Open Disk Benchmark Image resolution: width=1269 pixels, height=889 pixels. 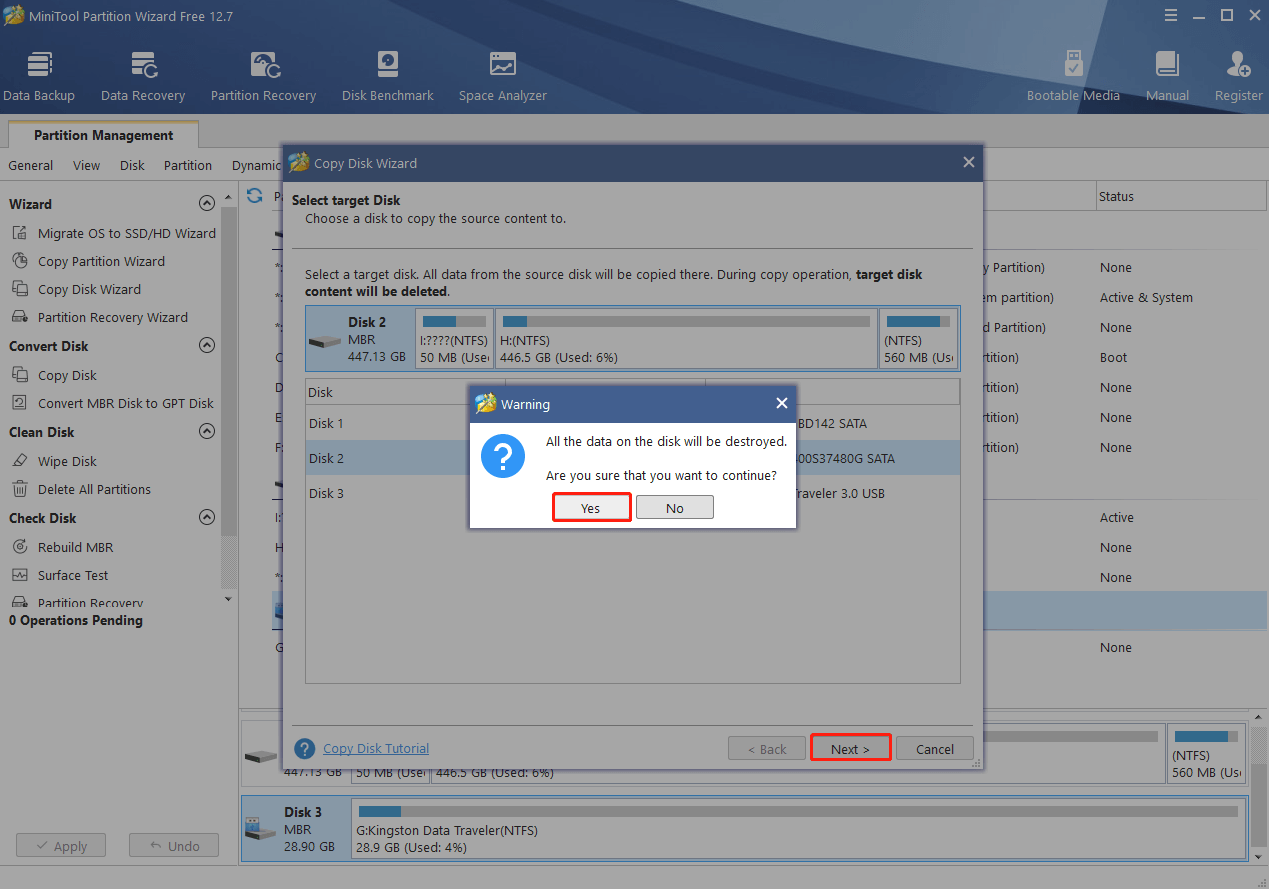pyautogui.click(x=387, y=77)
